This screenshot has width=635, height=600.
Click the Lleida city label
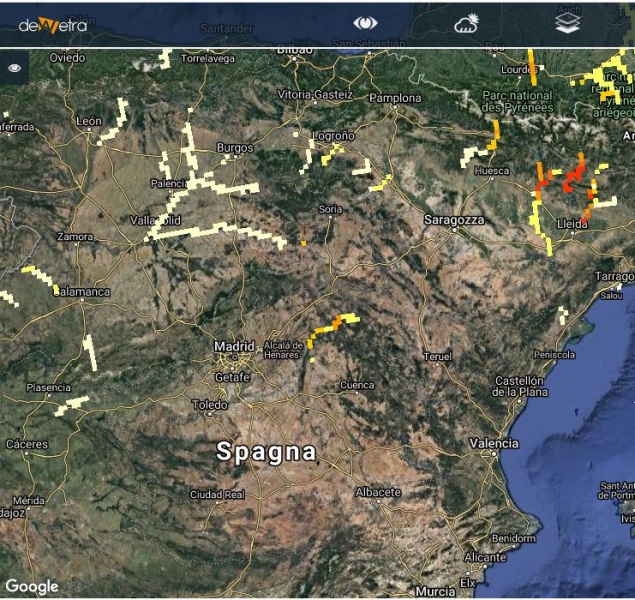(572, 224)
